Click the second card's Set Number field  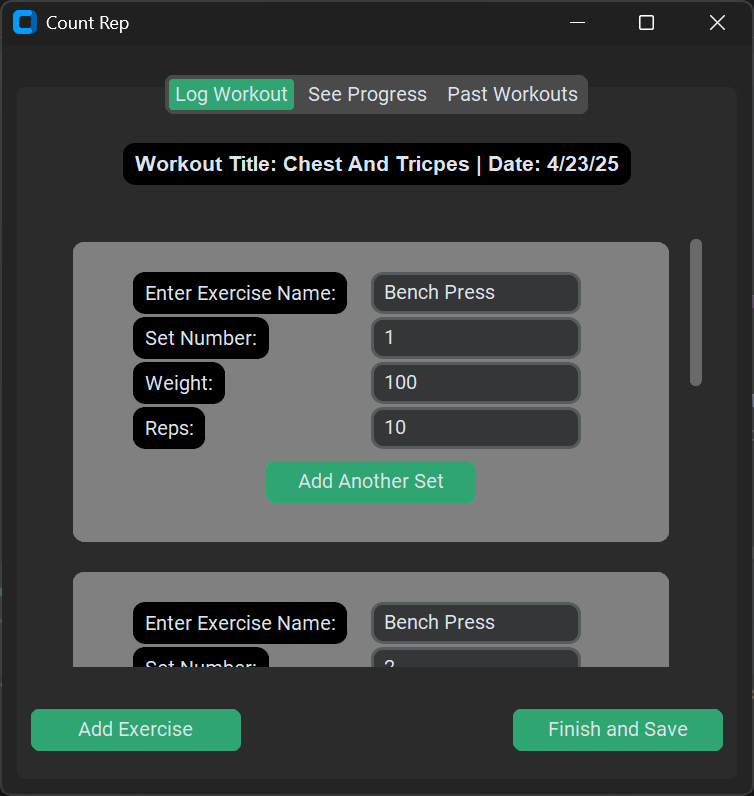coord(475,659)
